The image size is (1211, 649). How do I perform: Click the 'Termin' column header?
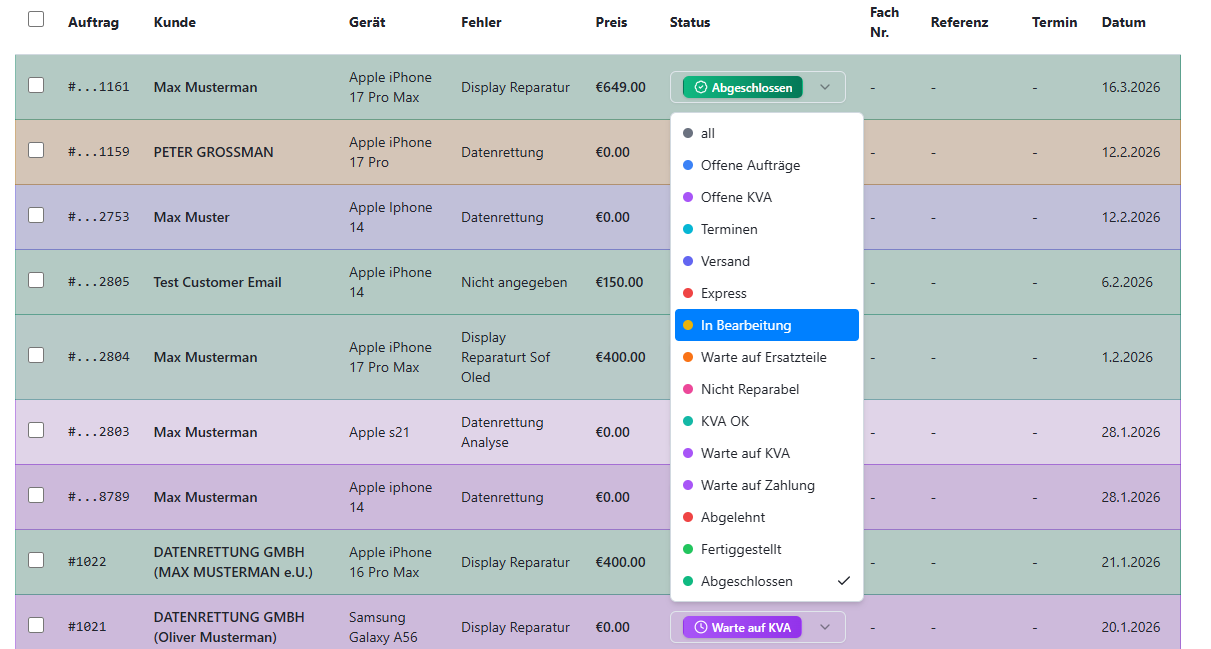[1055, 22]
